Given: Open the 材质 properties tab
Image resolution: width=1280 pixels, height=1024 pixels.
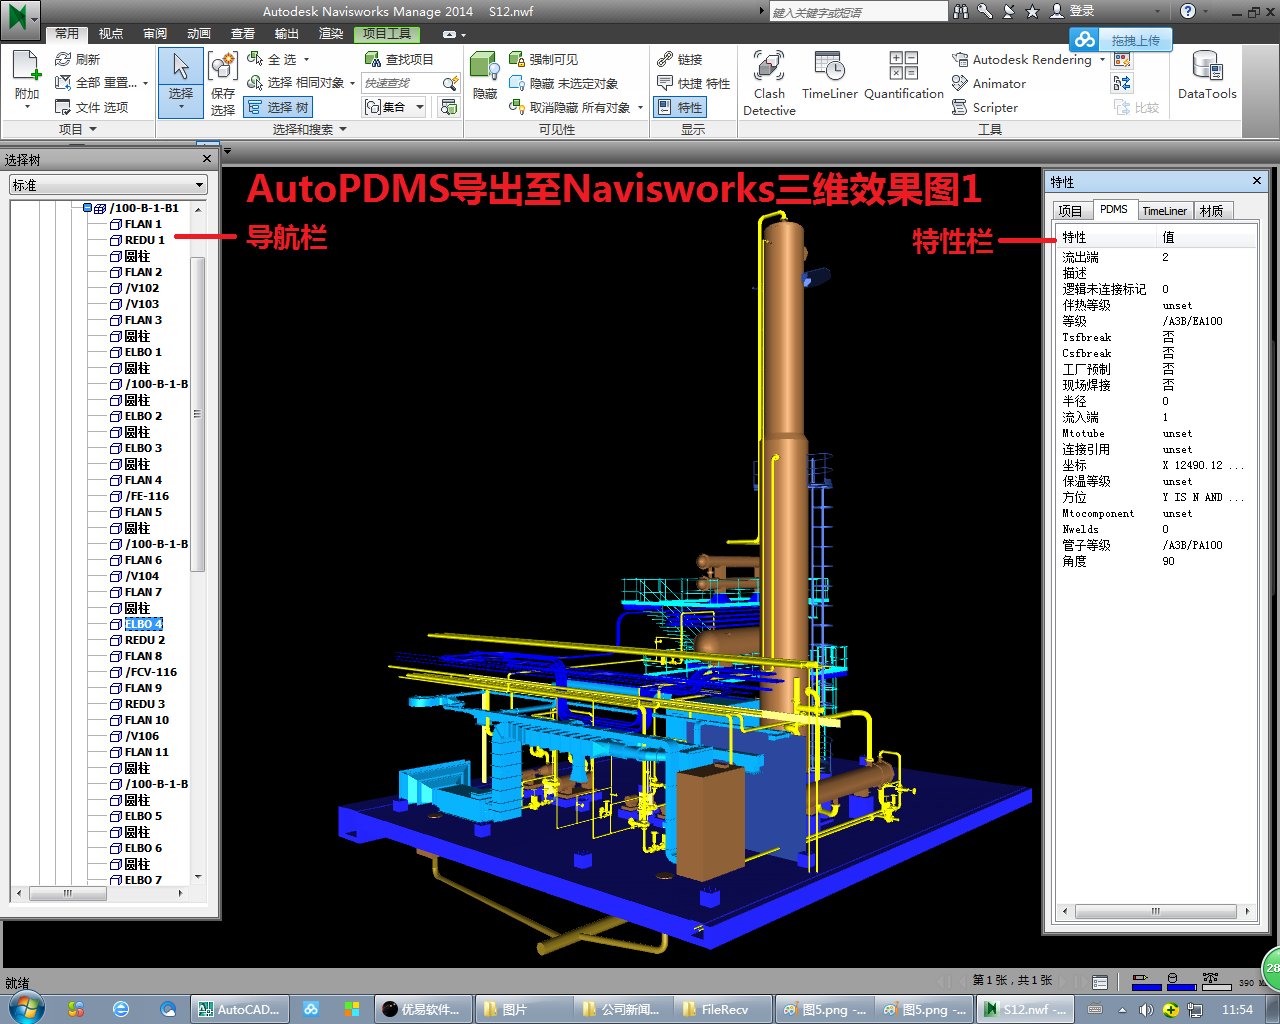Looking at the screenshot, I should coord(1211,211).
